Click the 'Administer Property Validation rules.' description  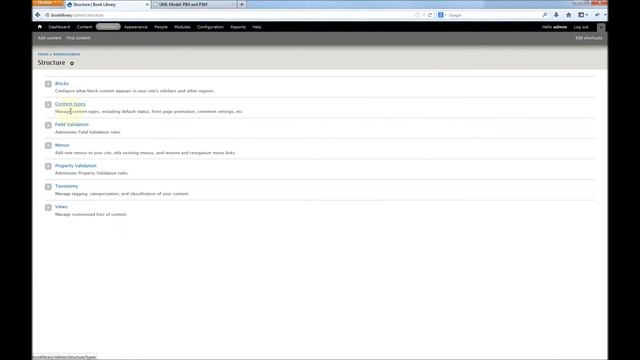click(x=92, y=173)
